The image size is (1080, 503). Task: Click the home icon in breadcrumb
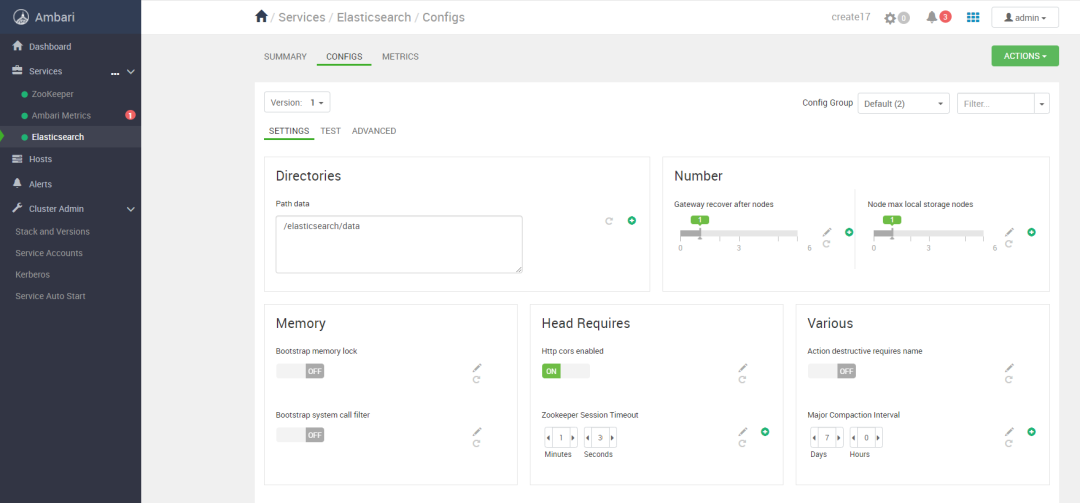[x=262, y=17]
